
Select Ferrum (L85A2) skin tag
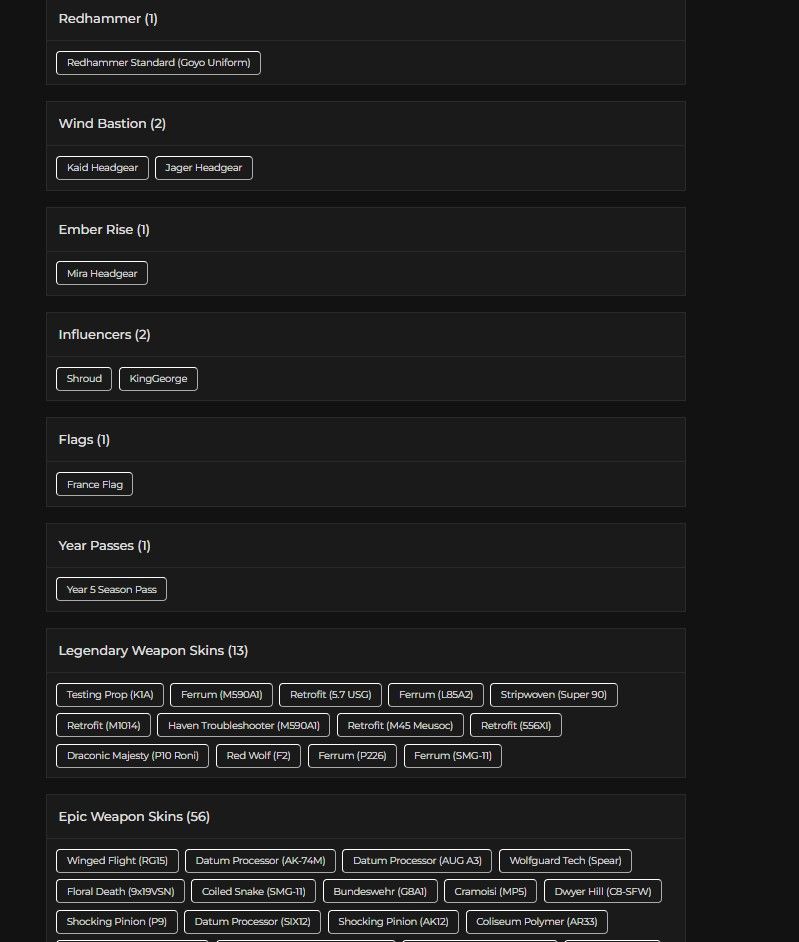coord(436,694)
